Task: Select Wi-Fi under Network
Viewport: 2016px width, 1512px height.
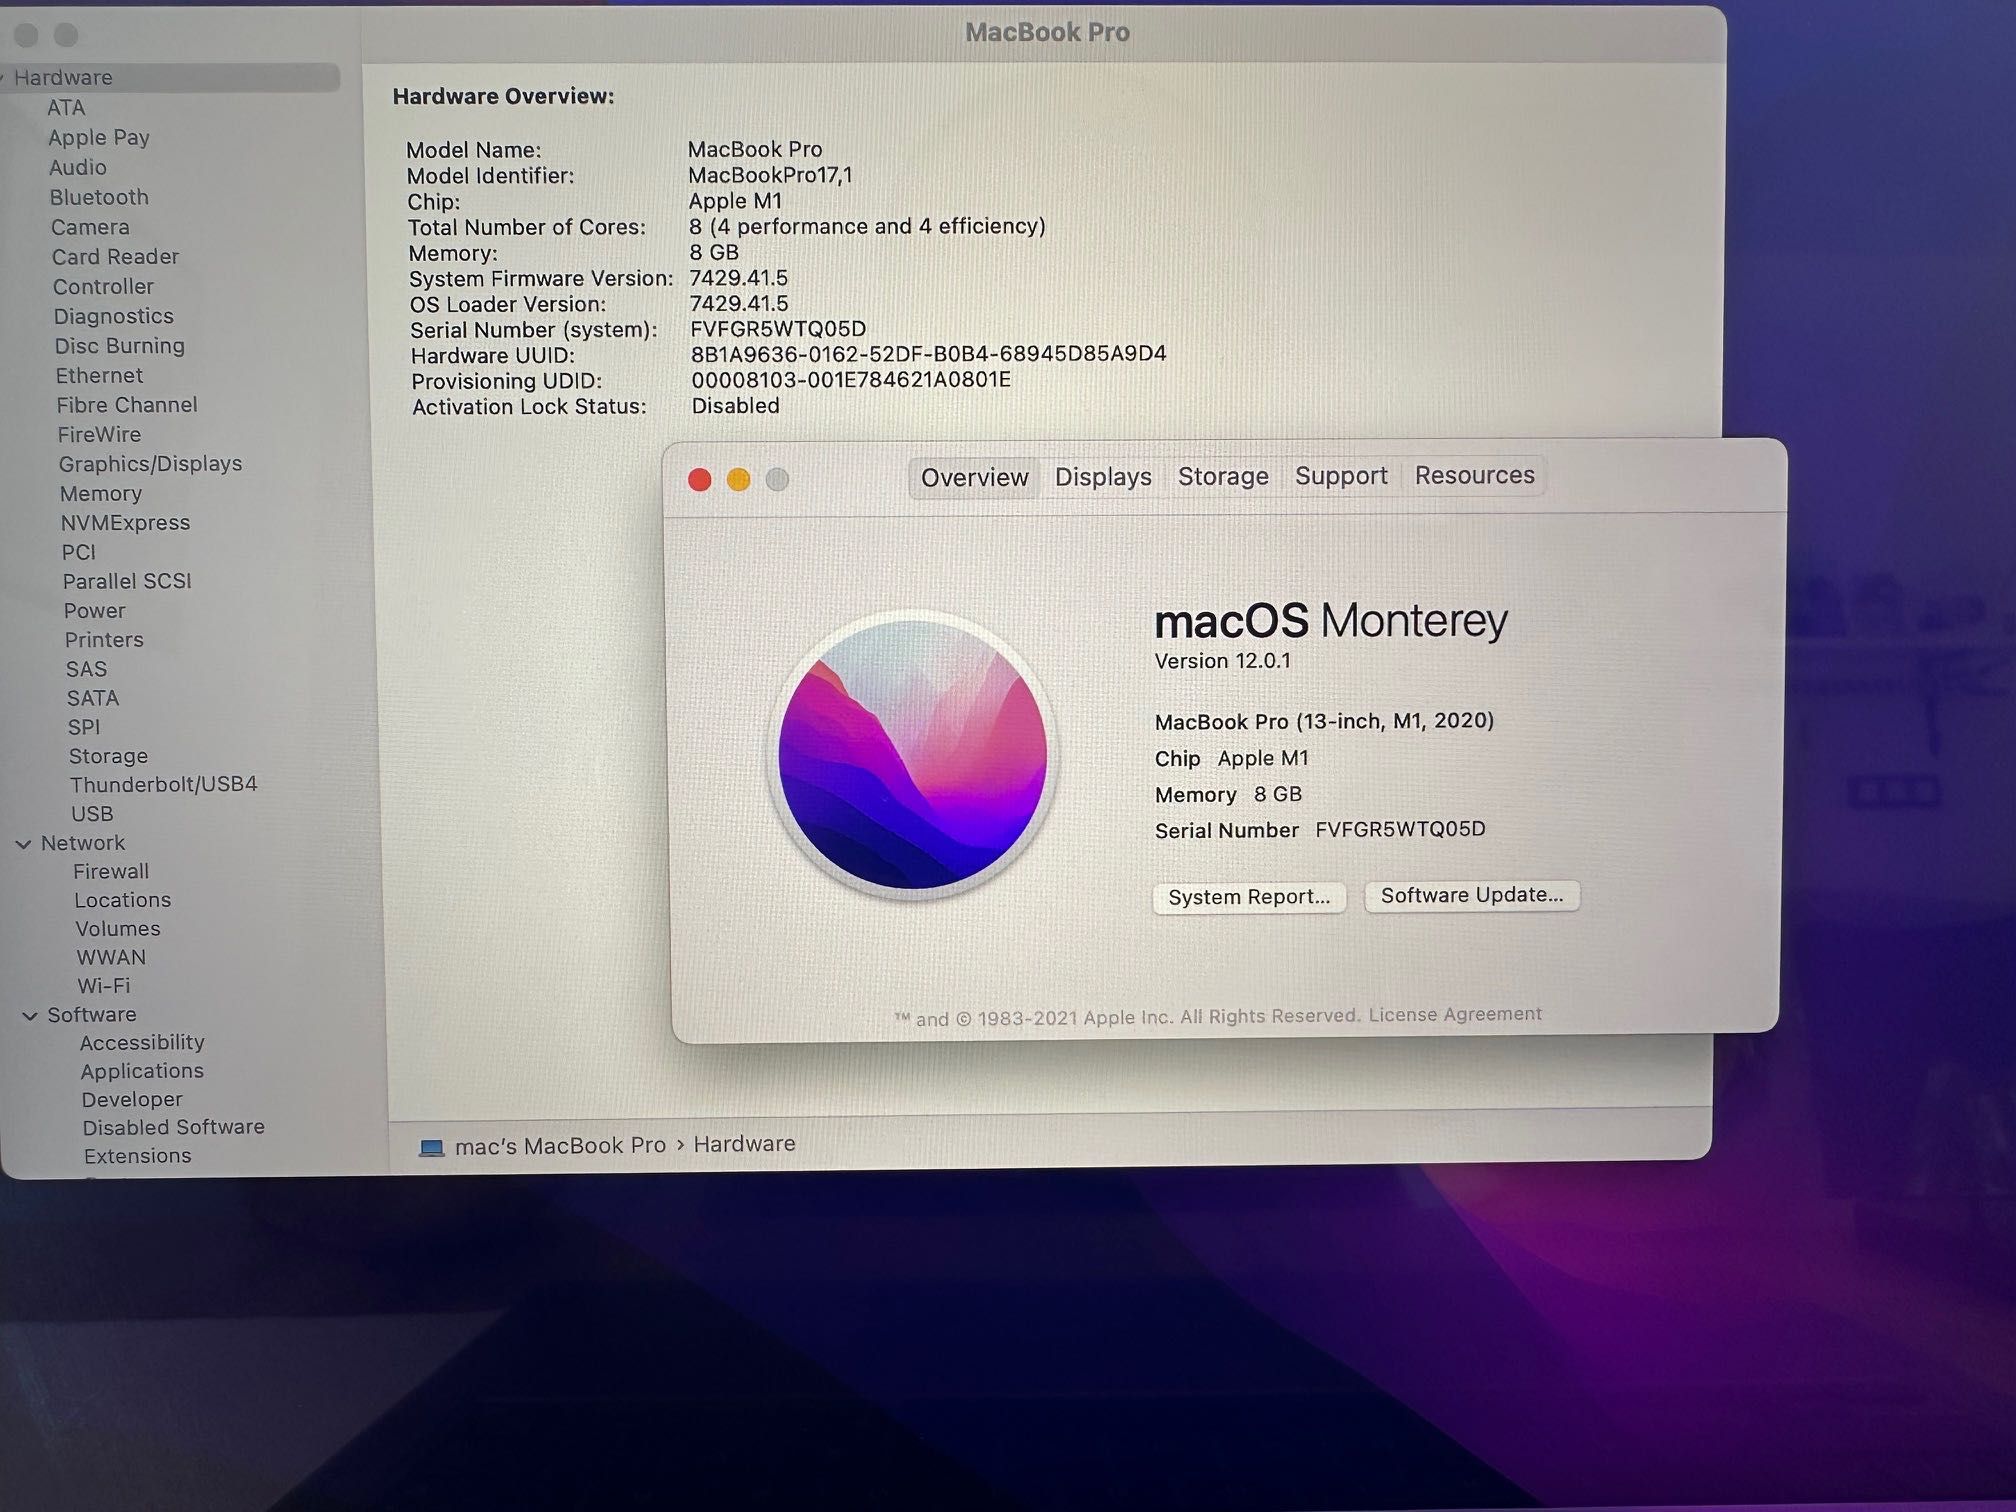Action: [x=104, y=987]
